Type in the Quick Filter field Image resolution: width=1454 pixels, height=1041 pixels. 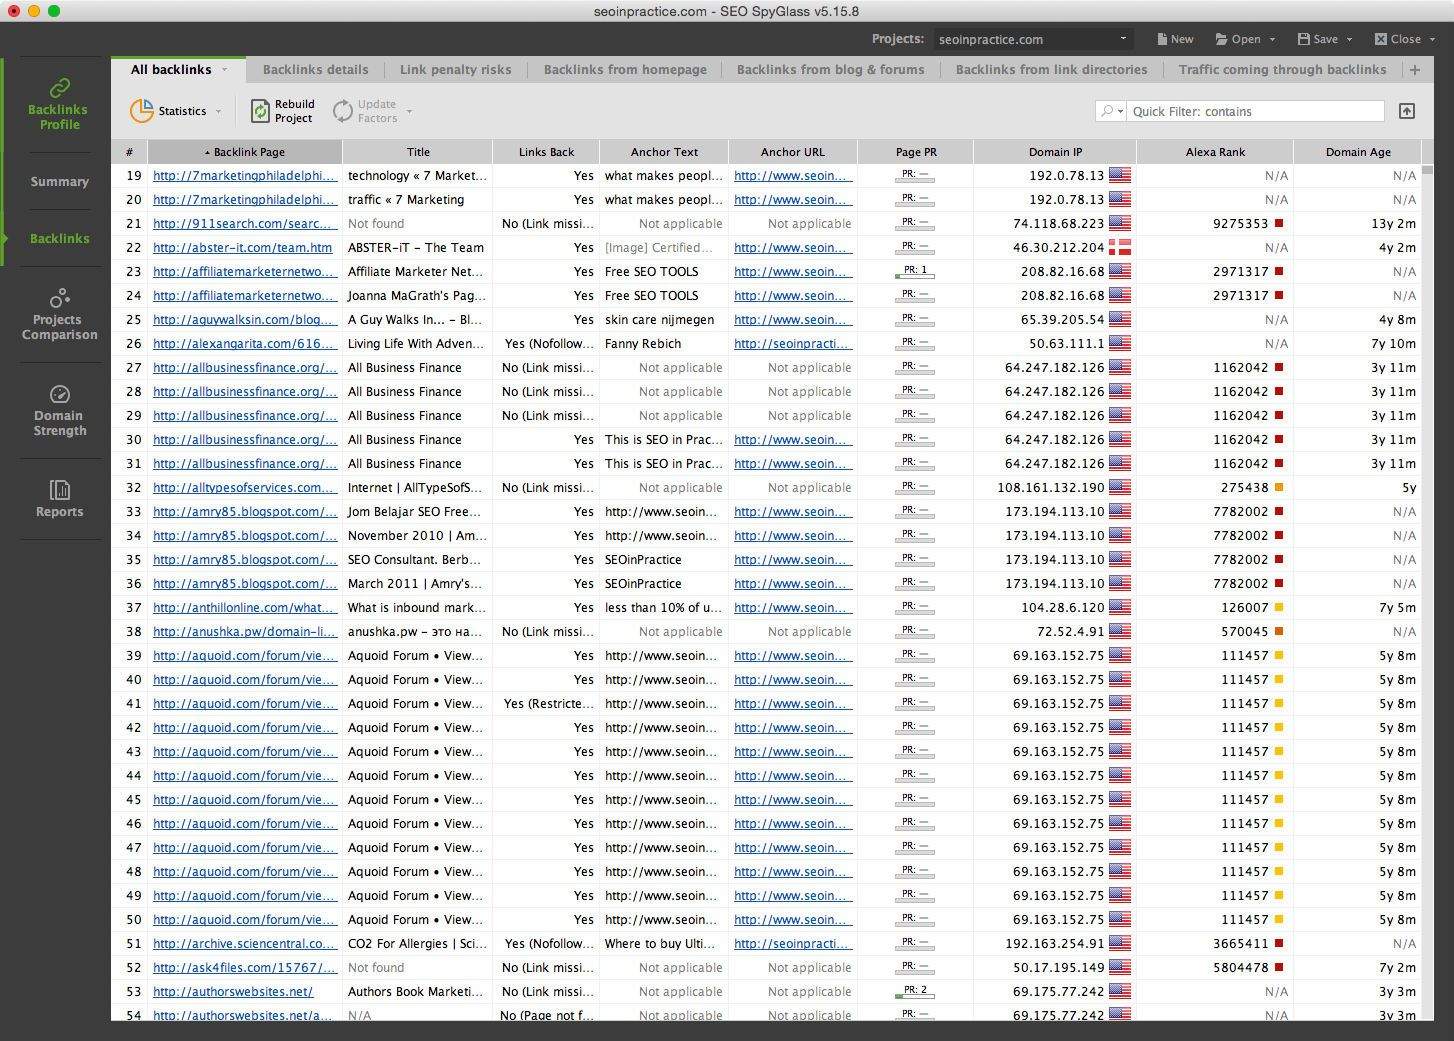pos(1255,111)
